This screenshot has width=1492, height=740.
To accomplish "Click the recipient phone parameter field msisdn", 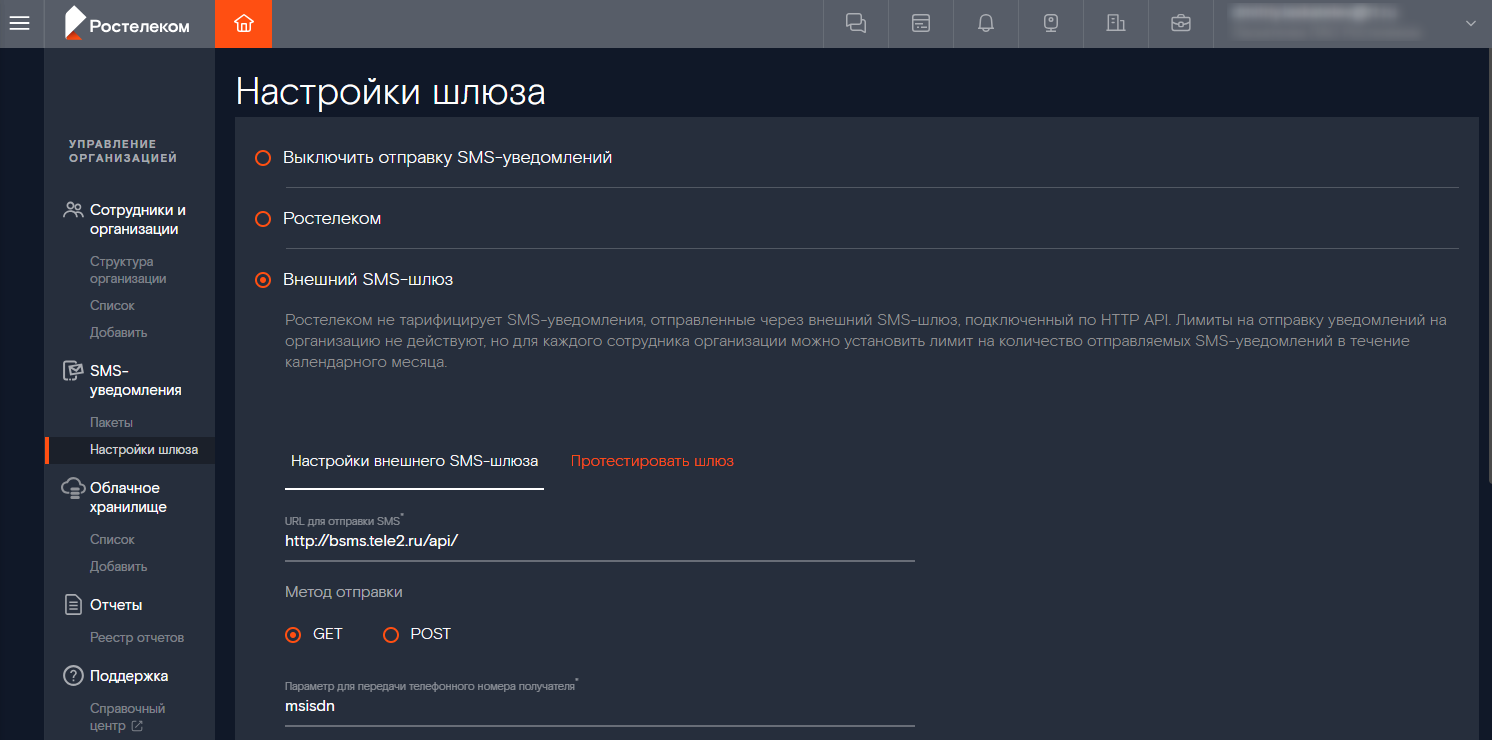I will tap(600, 706).
